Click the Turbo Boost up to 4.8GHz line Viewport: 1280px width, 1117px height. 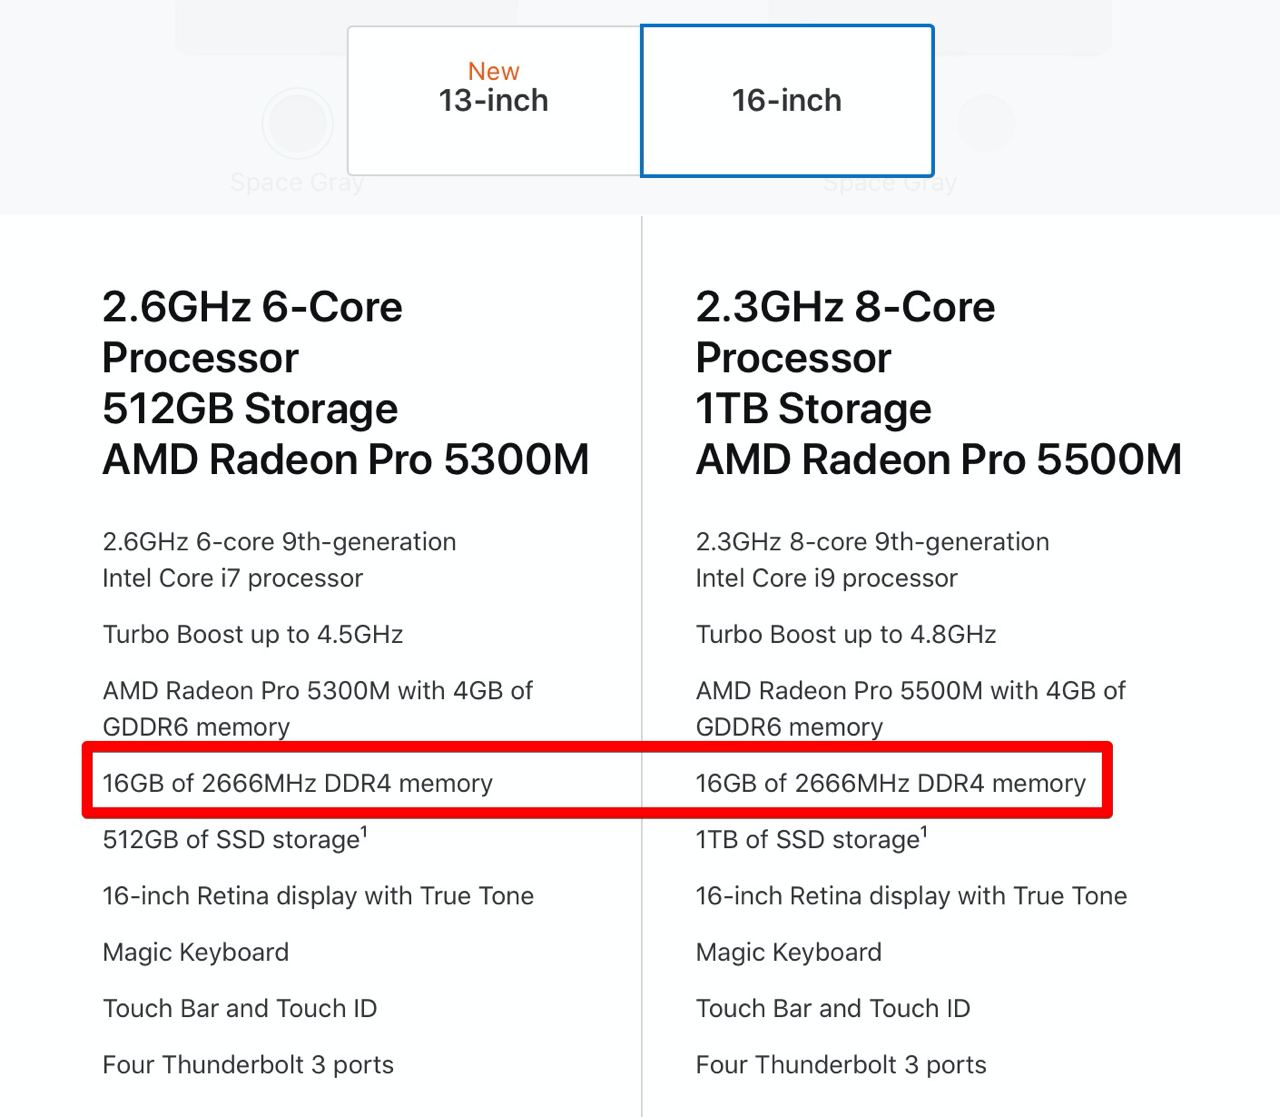(846, 634)
